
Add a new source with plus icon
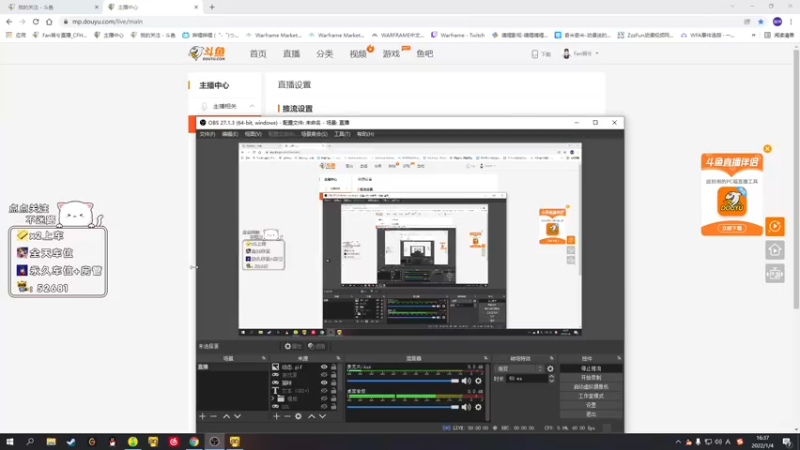pyautogui.click(x=276, y=416)
